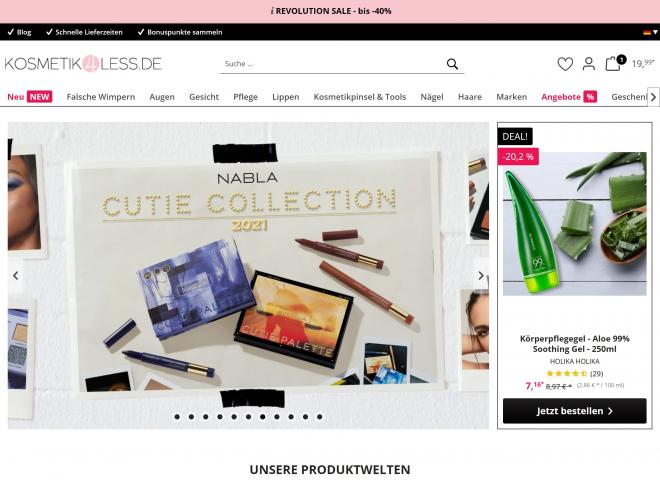This screenshot has height=494, width=660.
Task: Open the Pflege category
Action: (x=245, y=97)
